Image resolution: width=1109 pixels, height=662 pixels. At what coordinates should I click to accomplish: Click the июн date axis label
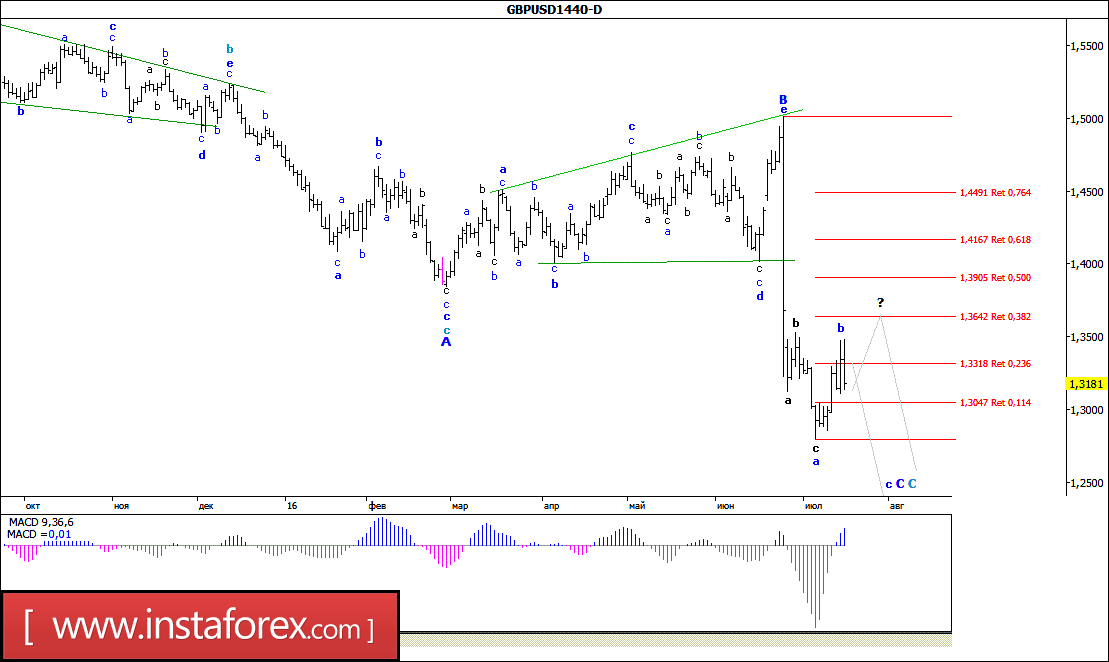coord(725,506)
